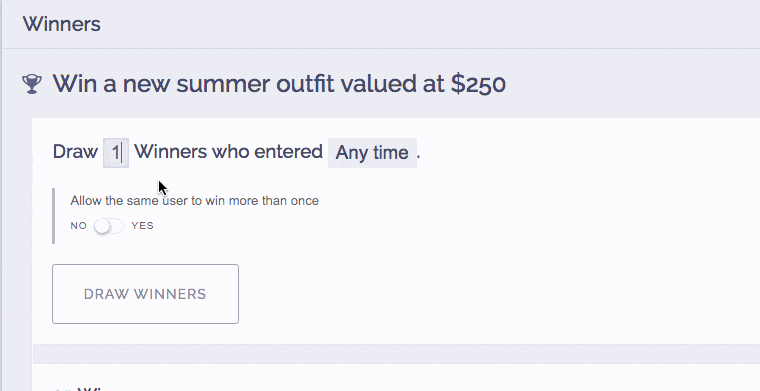Click the word "Draw" before the number field
This screenshot has height=391, width=760.
point(75,152)
